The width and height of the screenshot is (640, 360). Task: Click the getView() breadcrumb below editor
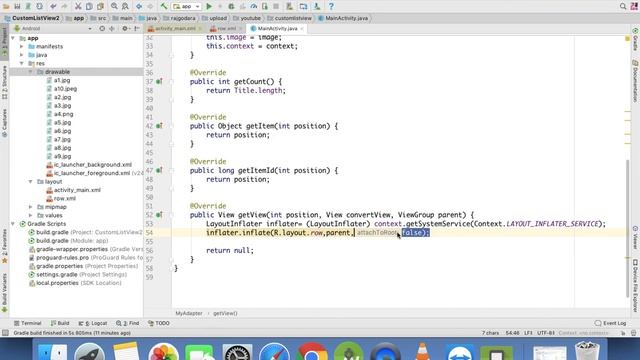click(x=225, y=313)
